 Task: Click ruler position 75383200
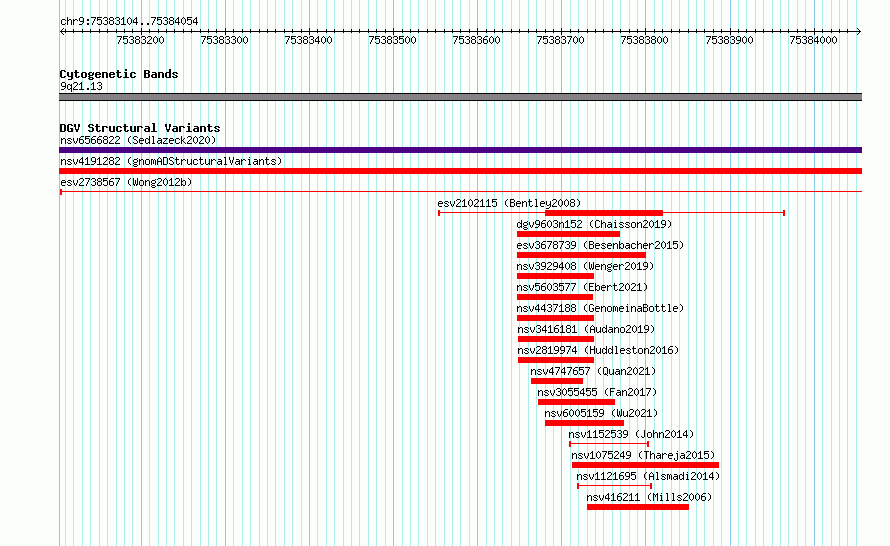coord(140,40)
